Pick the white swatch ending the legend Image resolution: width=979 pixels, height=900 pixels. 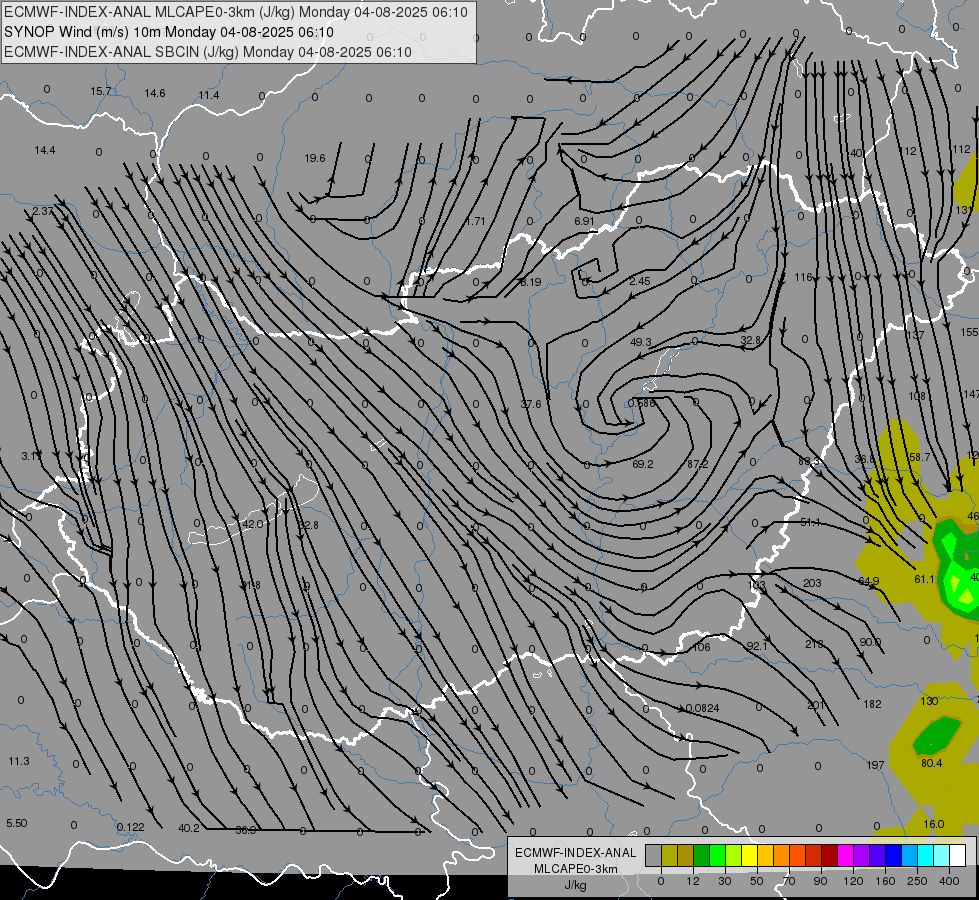pos(957,855)
